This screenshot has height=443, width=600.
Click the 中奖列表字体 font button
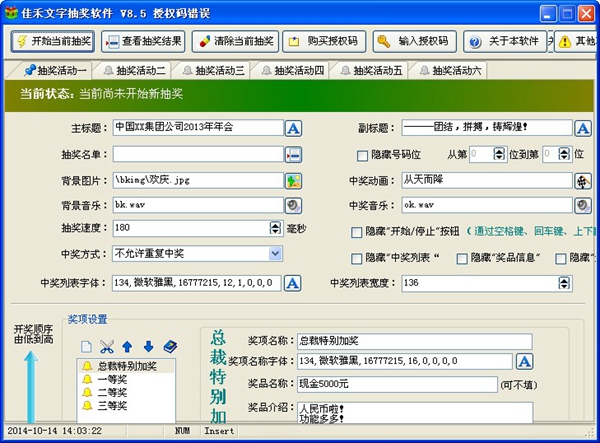pyautogui.click(x=294, y=284)
